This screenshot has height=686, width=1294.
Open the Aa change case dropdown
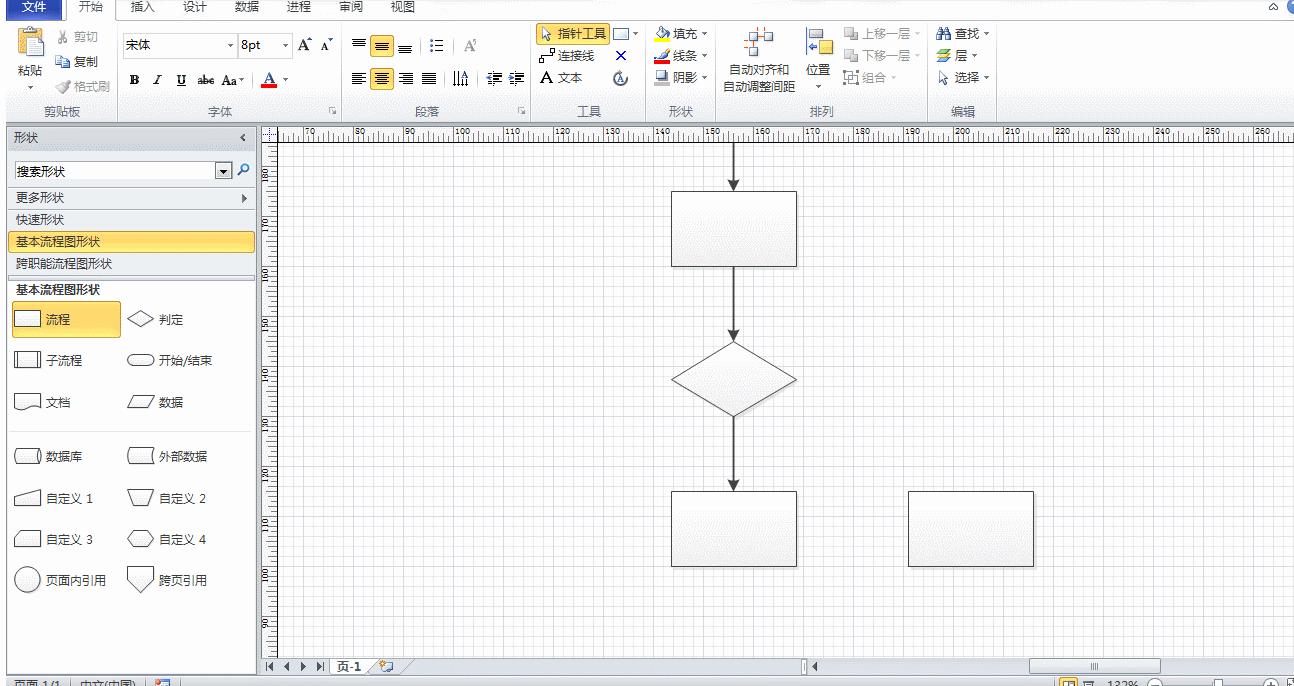click(232, 80)
